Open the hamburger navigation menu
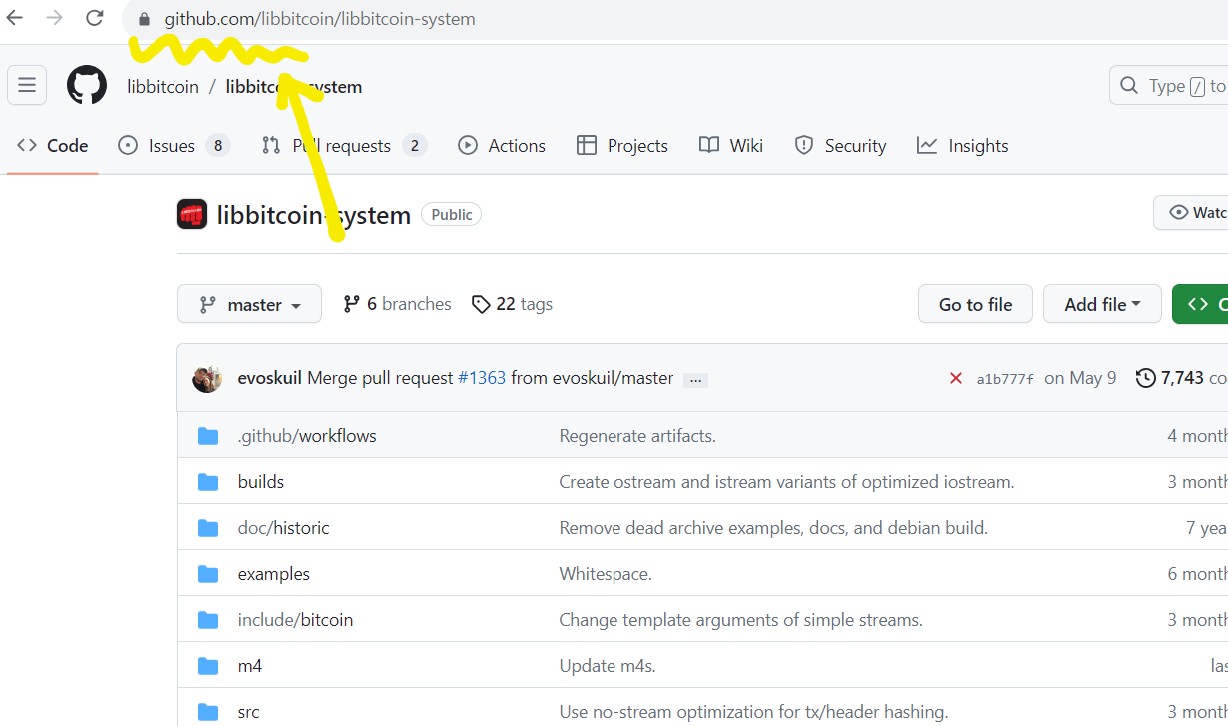 (x=27, y=86)
